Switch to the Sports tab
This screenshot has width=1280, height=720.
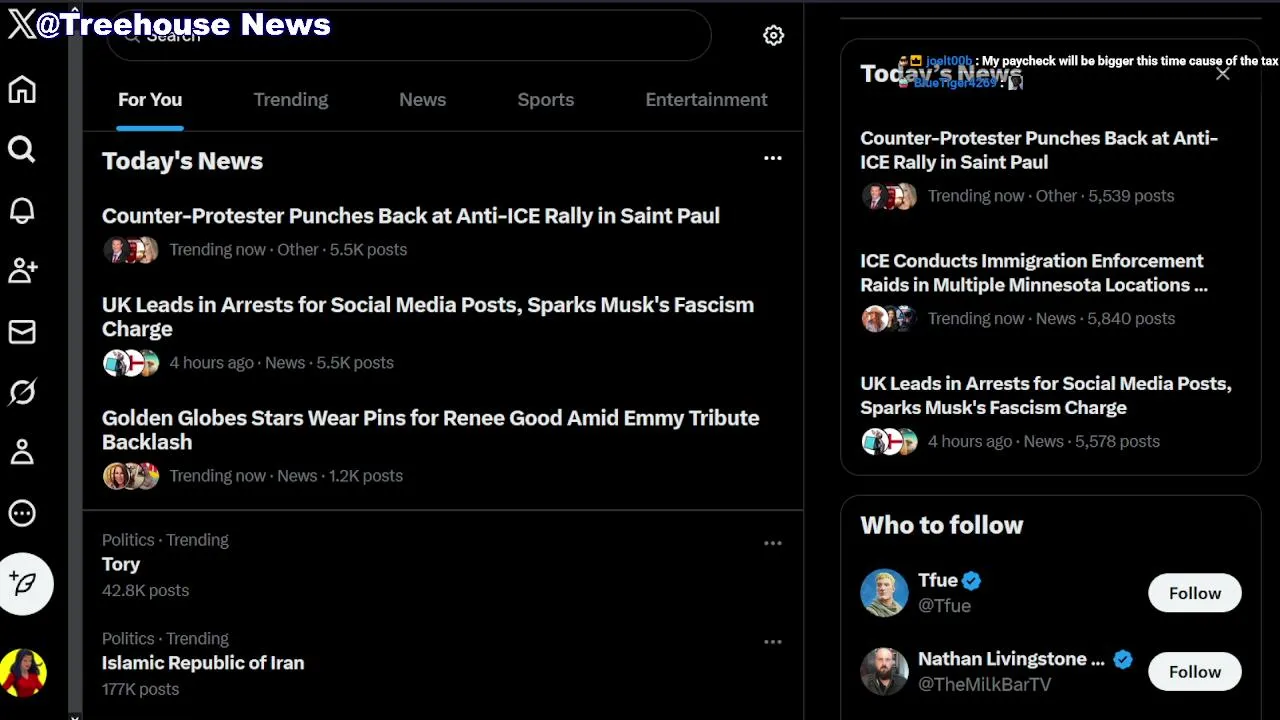pos(545,100)
